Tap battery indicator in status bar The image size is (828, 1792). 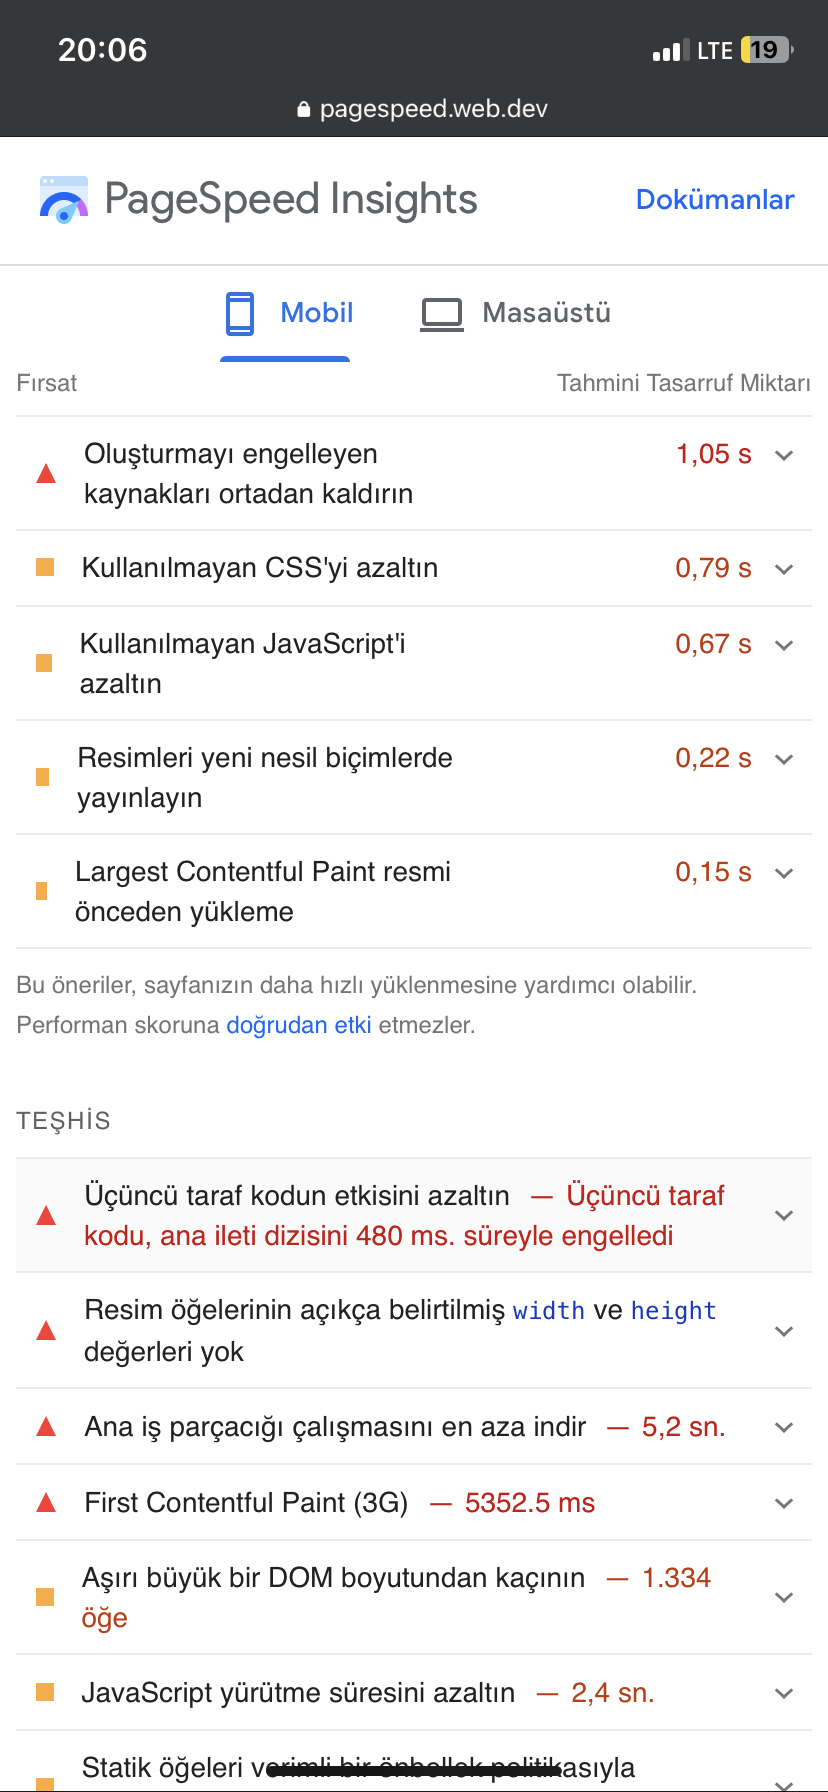click(766, 50)
